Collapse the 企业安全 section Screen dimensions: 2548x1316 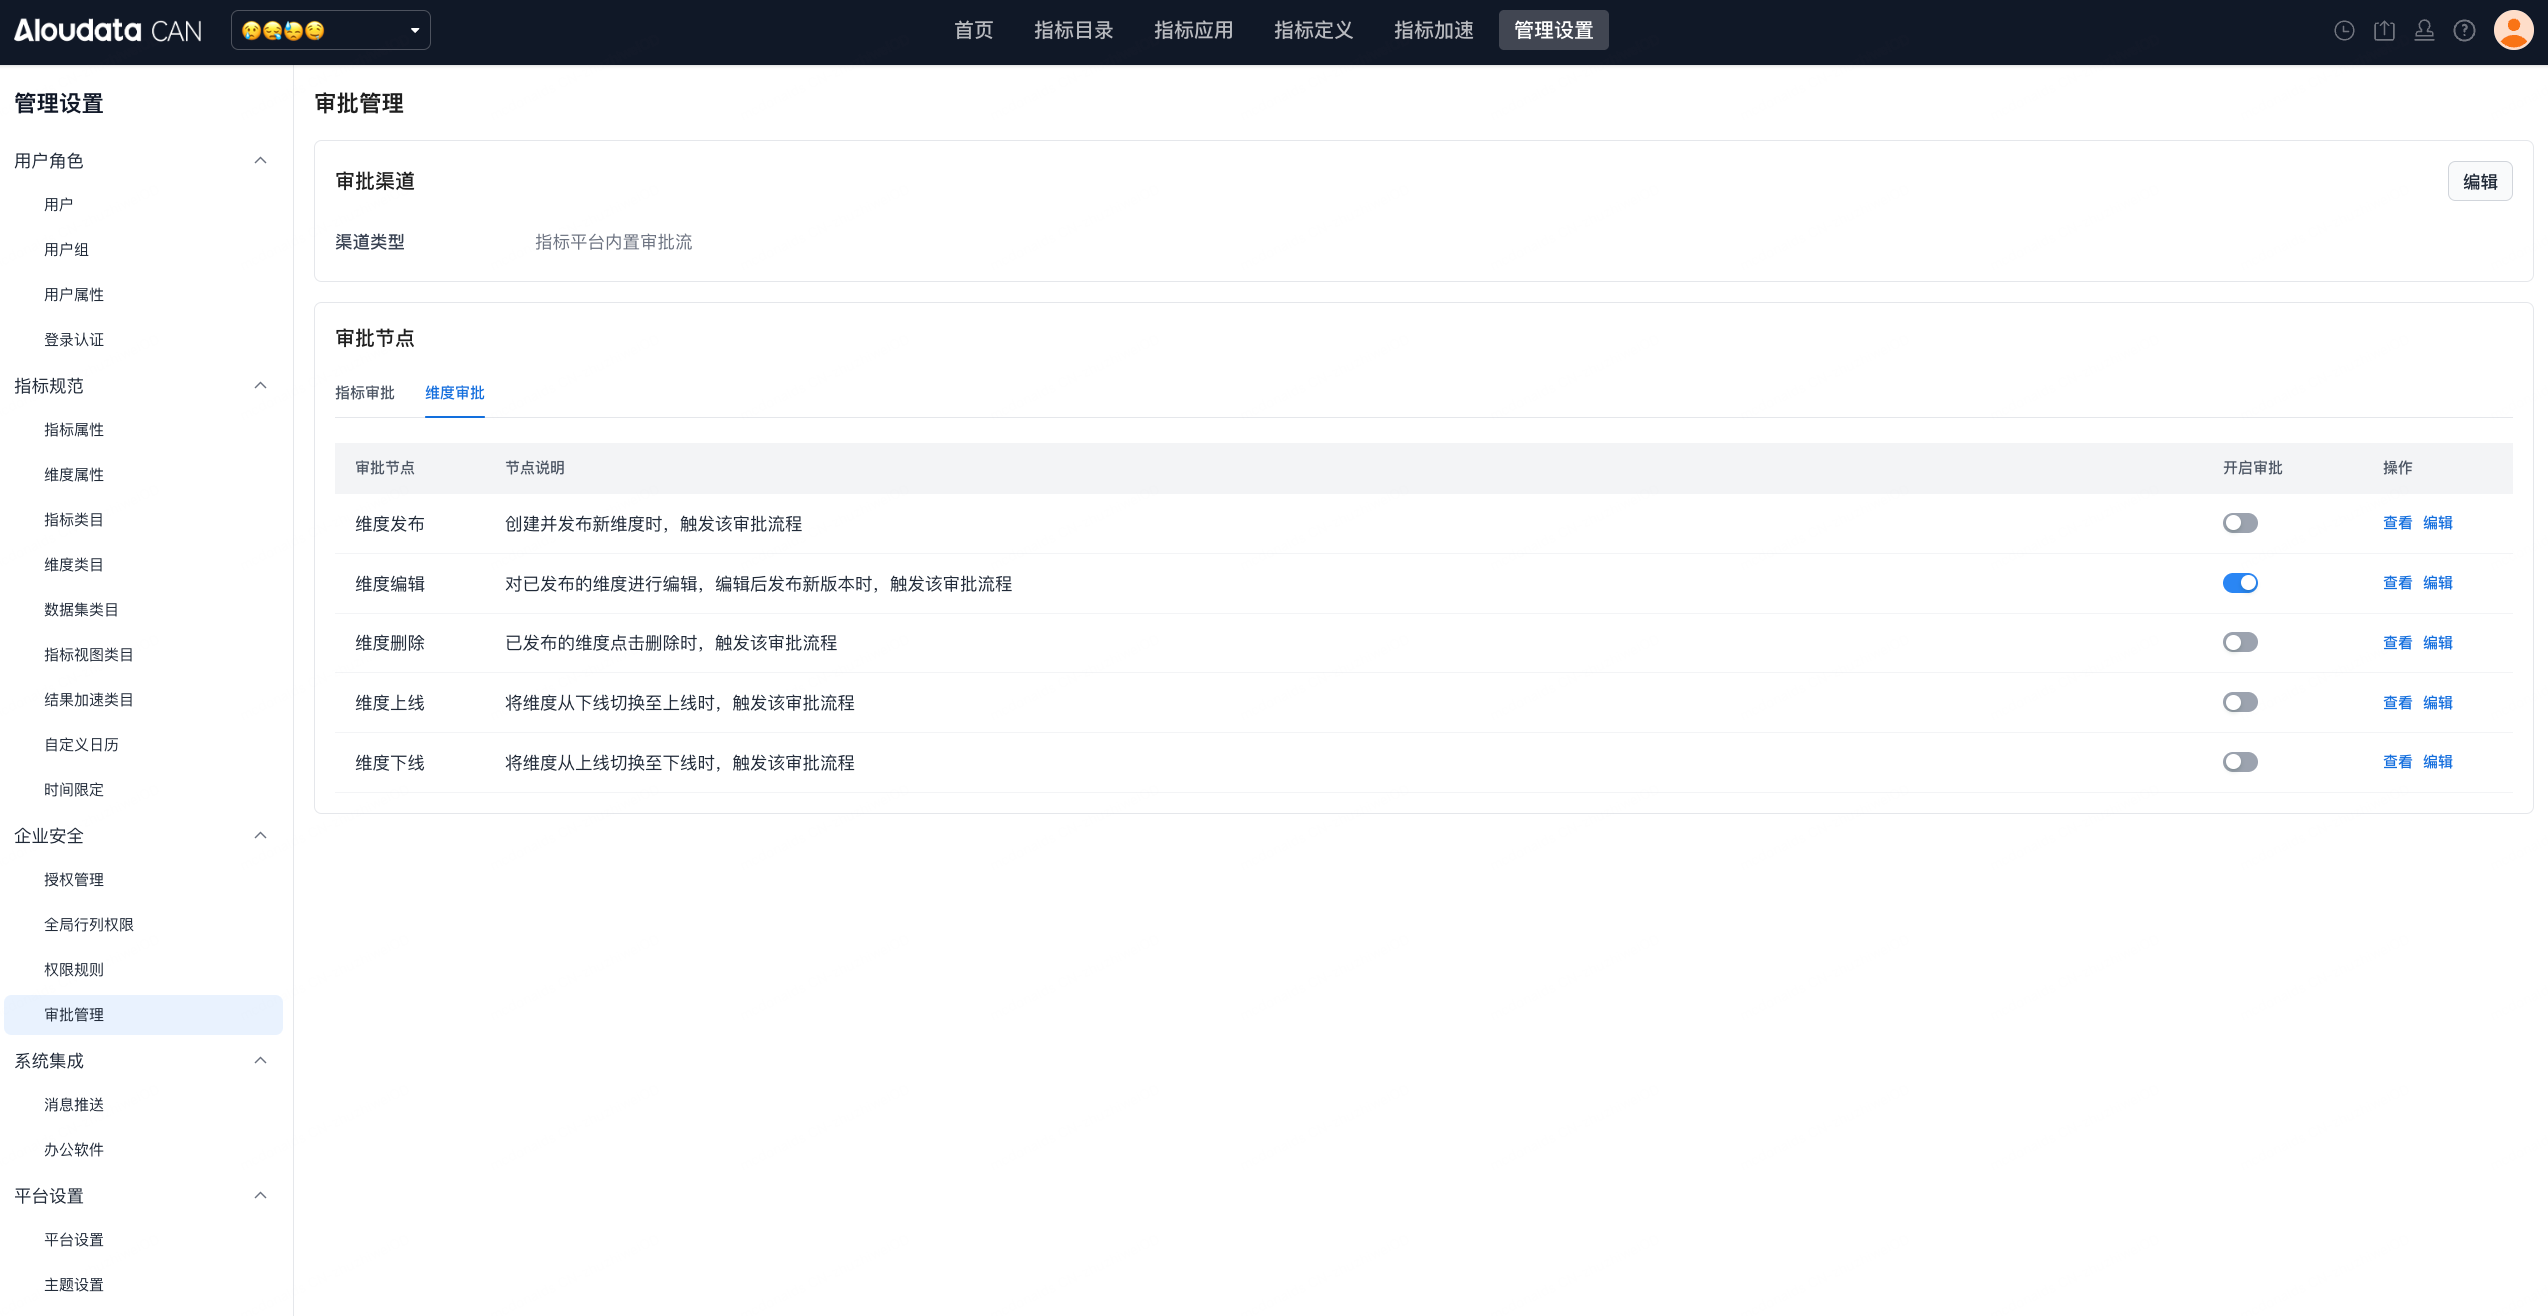pyautogui.click(x=260, y=835)
